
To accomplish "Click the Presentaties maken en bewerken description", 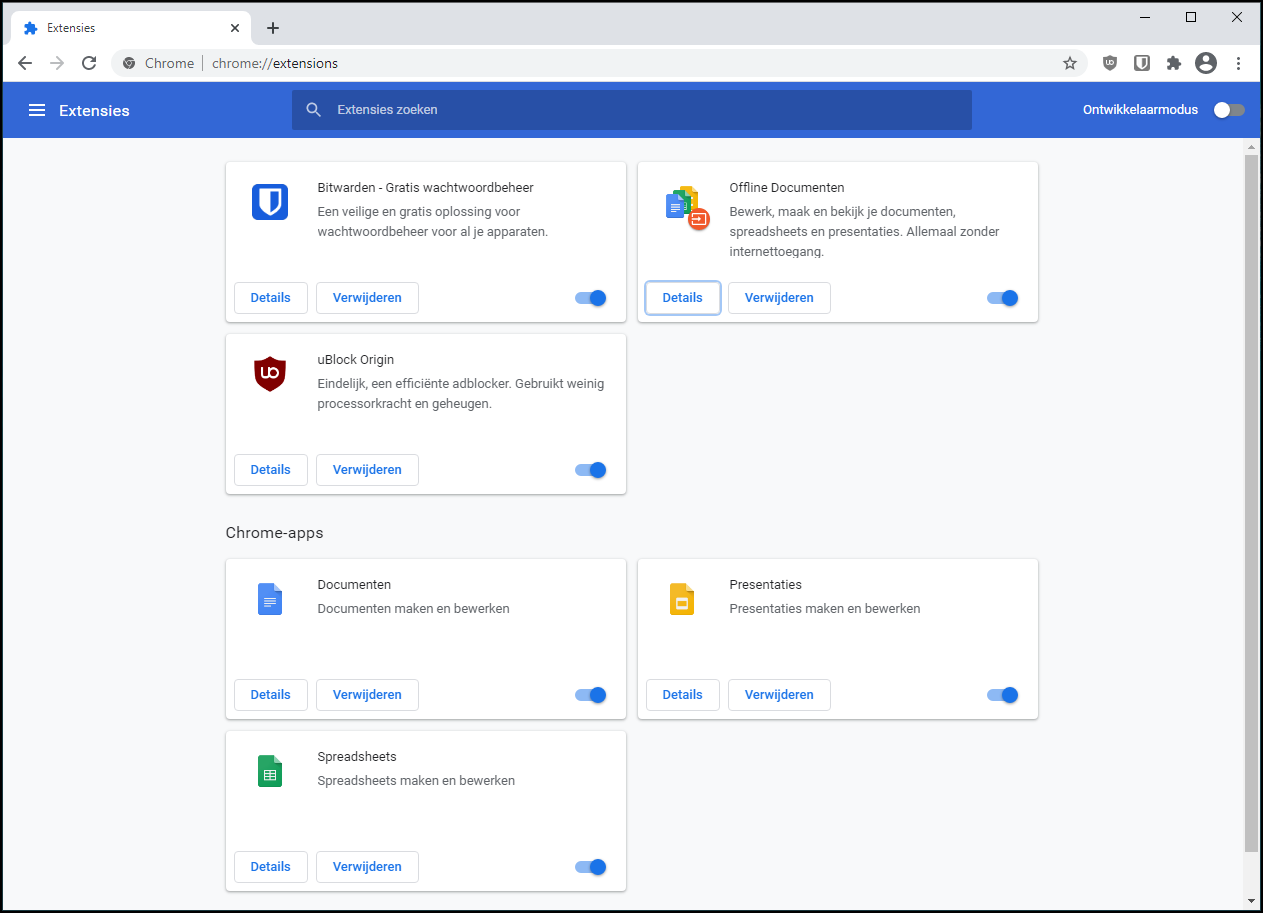I will coord(825,608).
